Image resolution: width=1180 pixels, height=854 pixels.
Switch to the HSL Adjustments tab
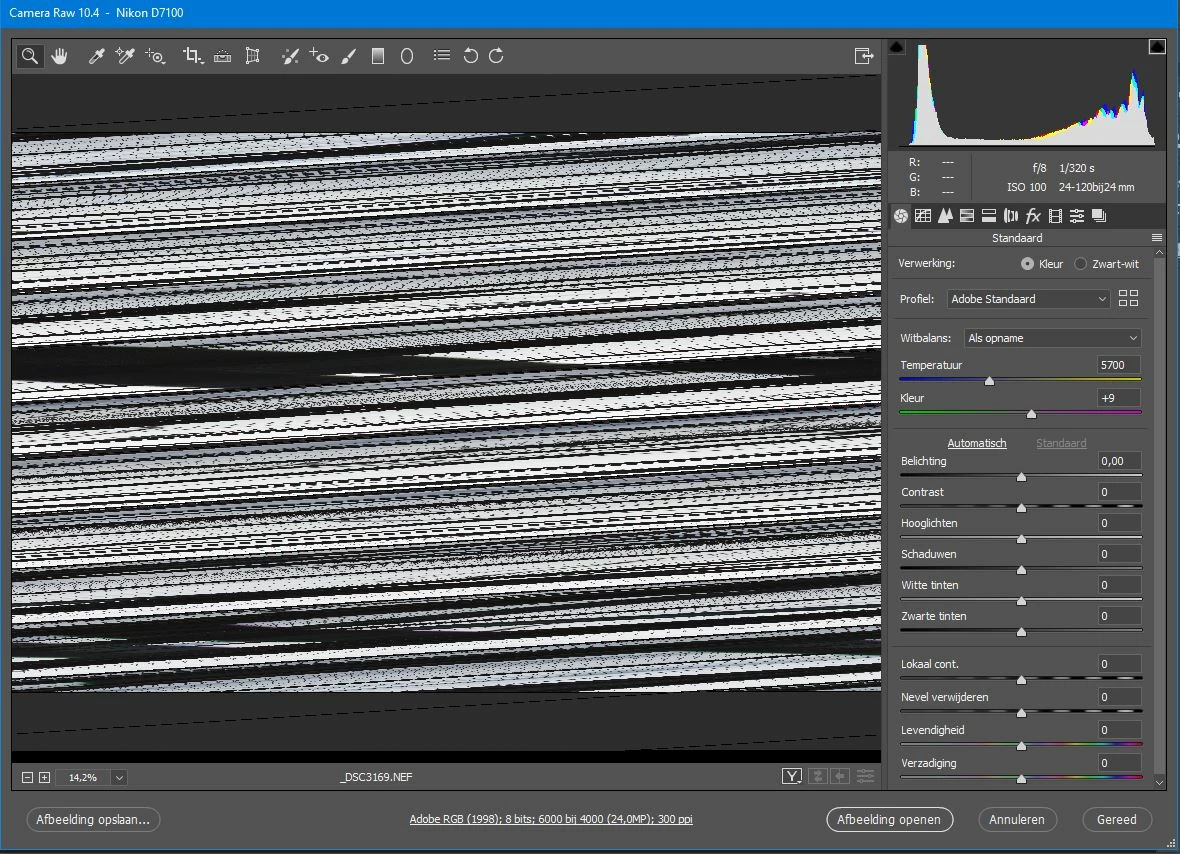pyautogui.click(x=967, y=217)
